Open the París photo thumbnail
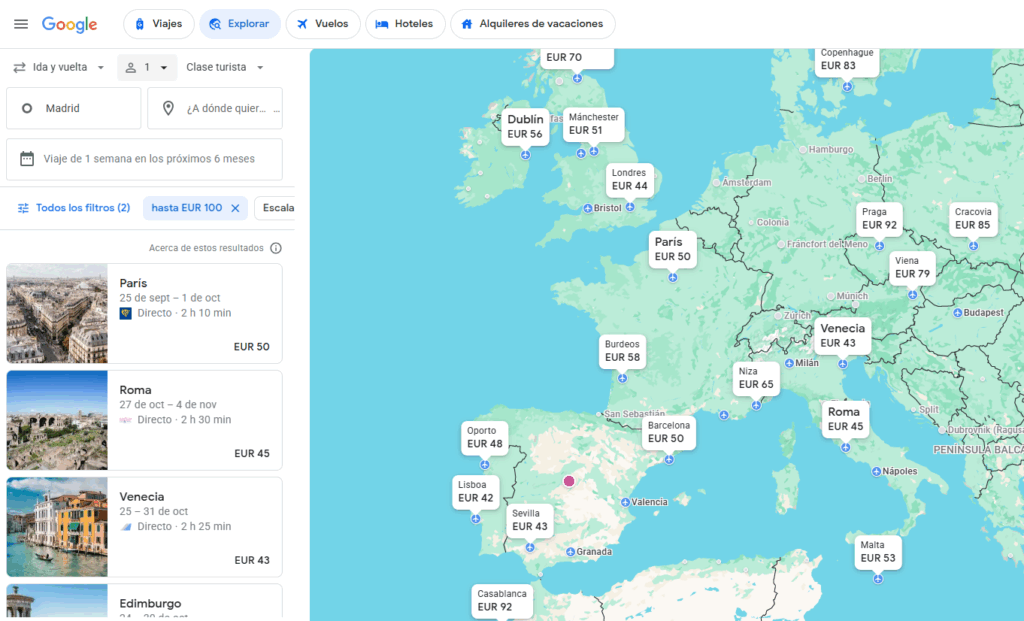 click(x=57, y=313)
